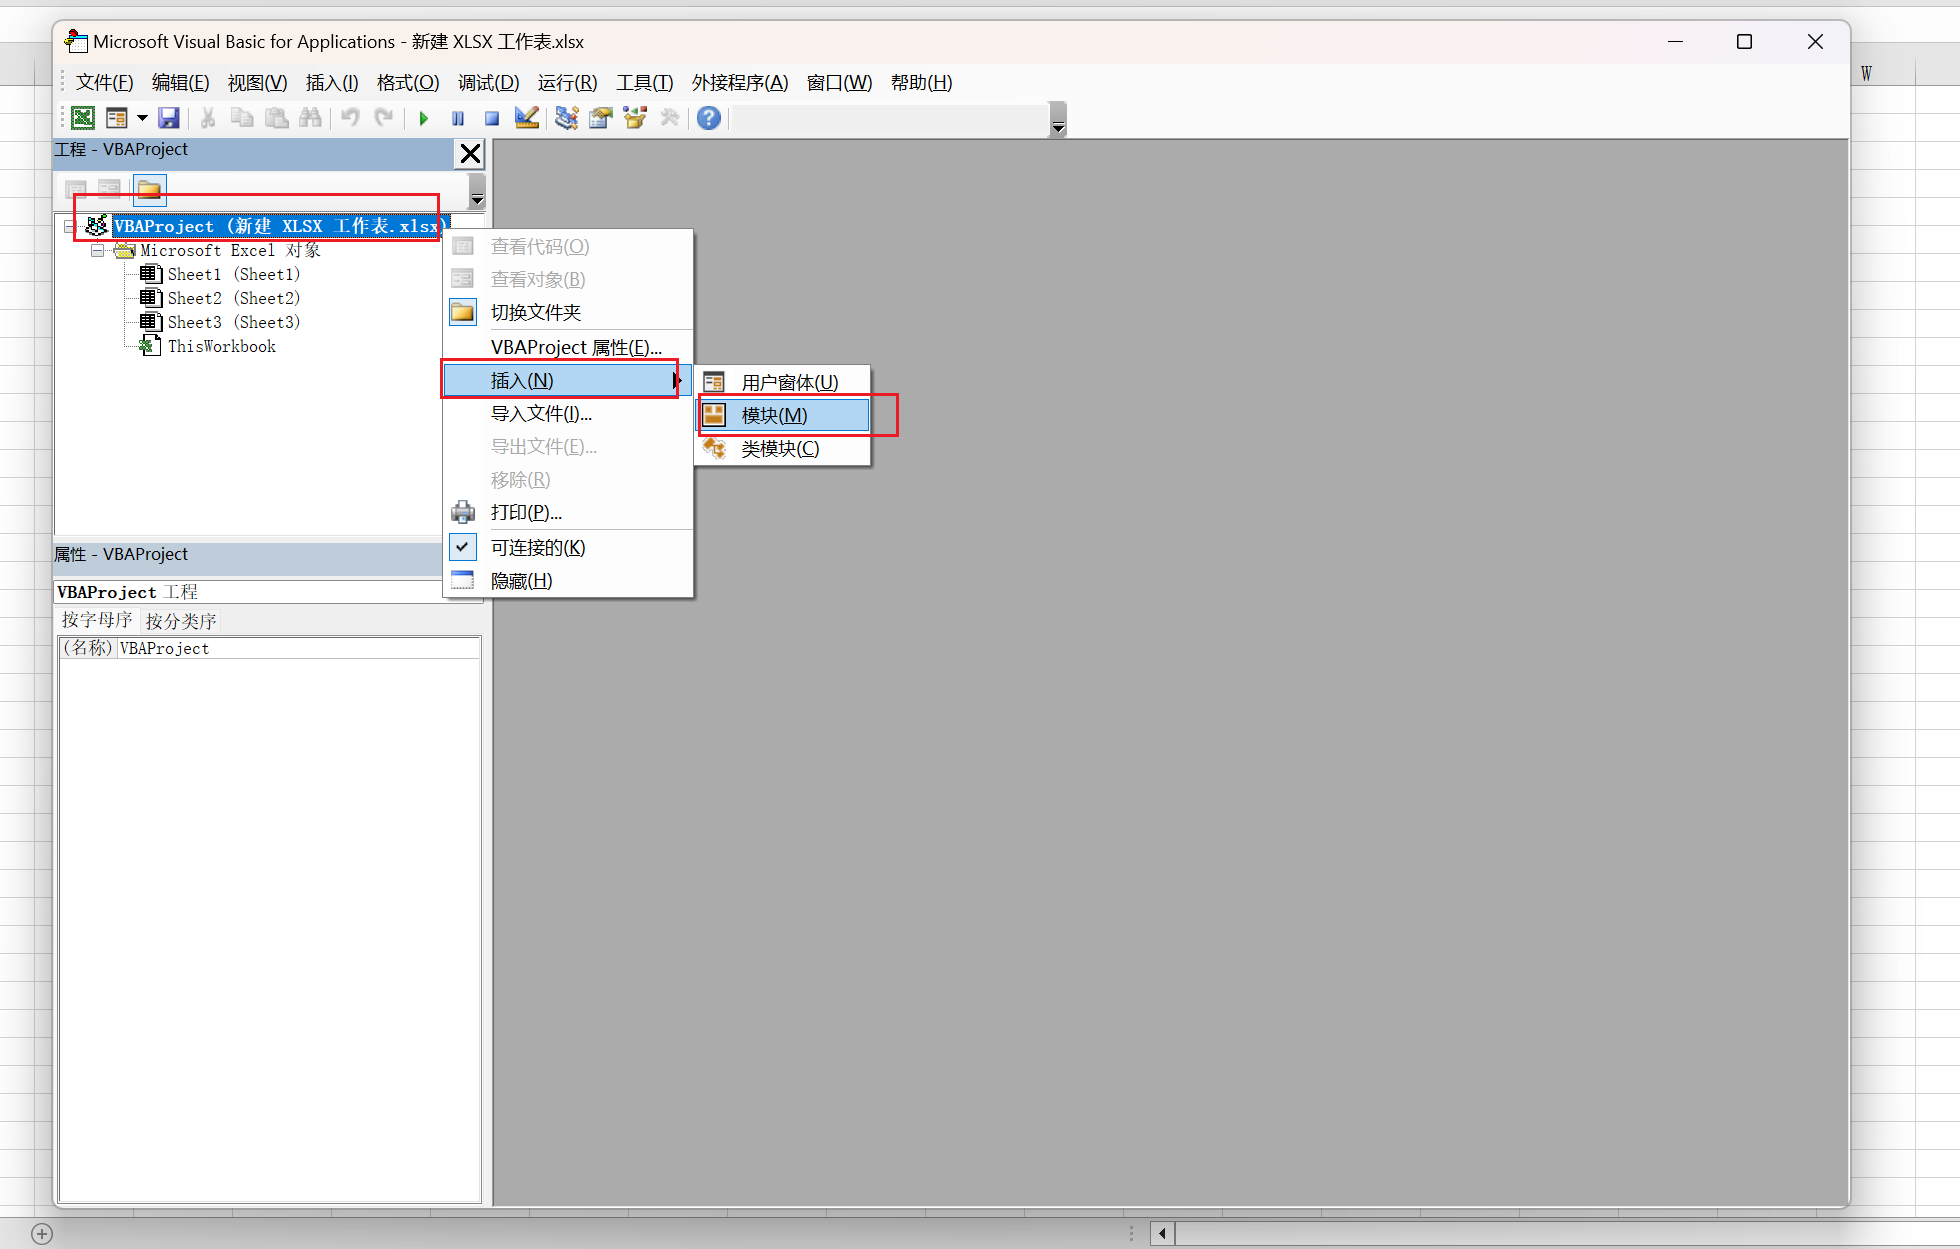Open the 插入(I) menu in menu bar
The width and height of the screenshot is (1960, 1249).
pyautogui.click(x=332, y=83)
